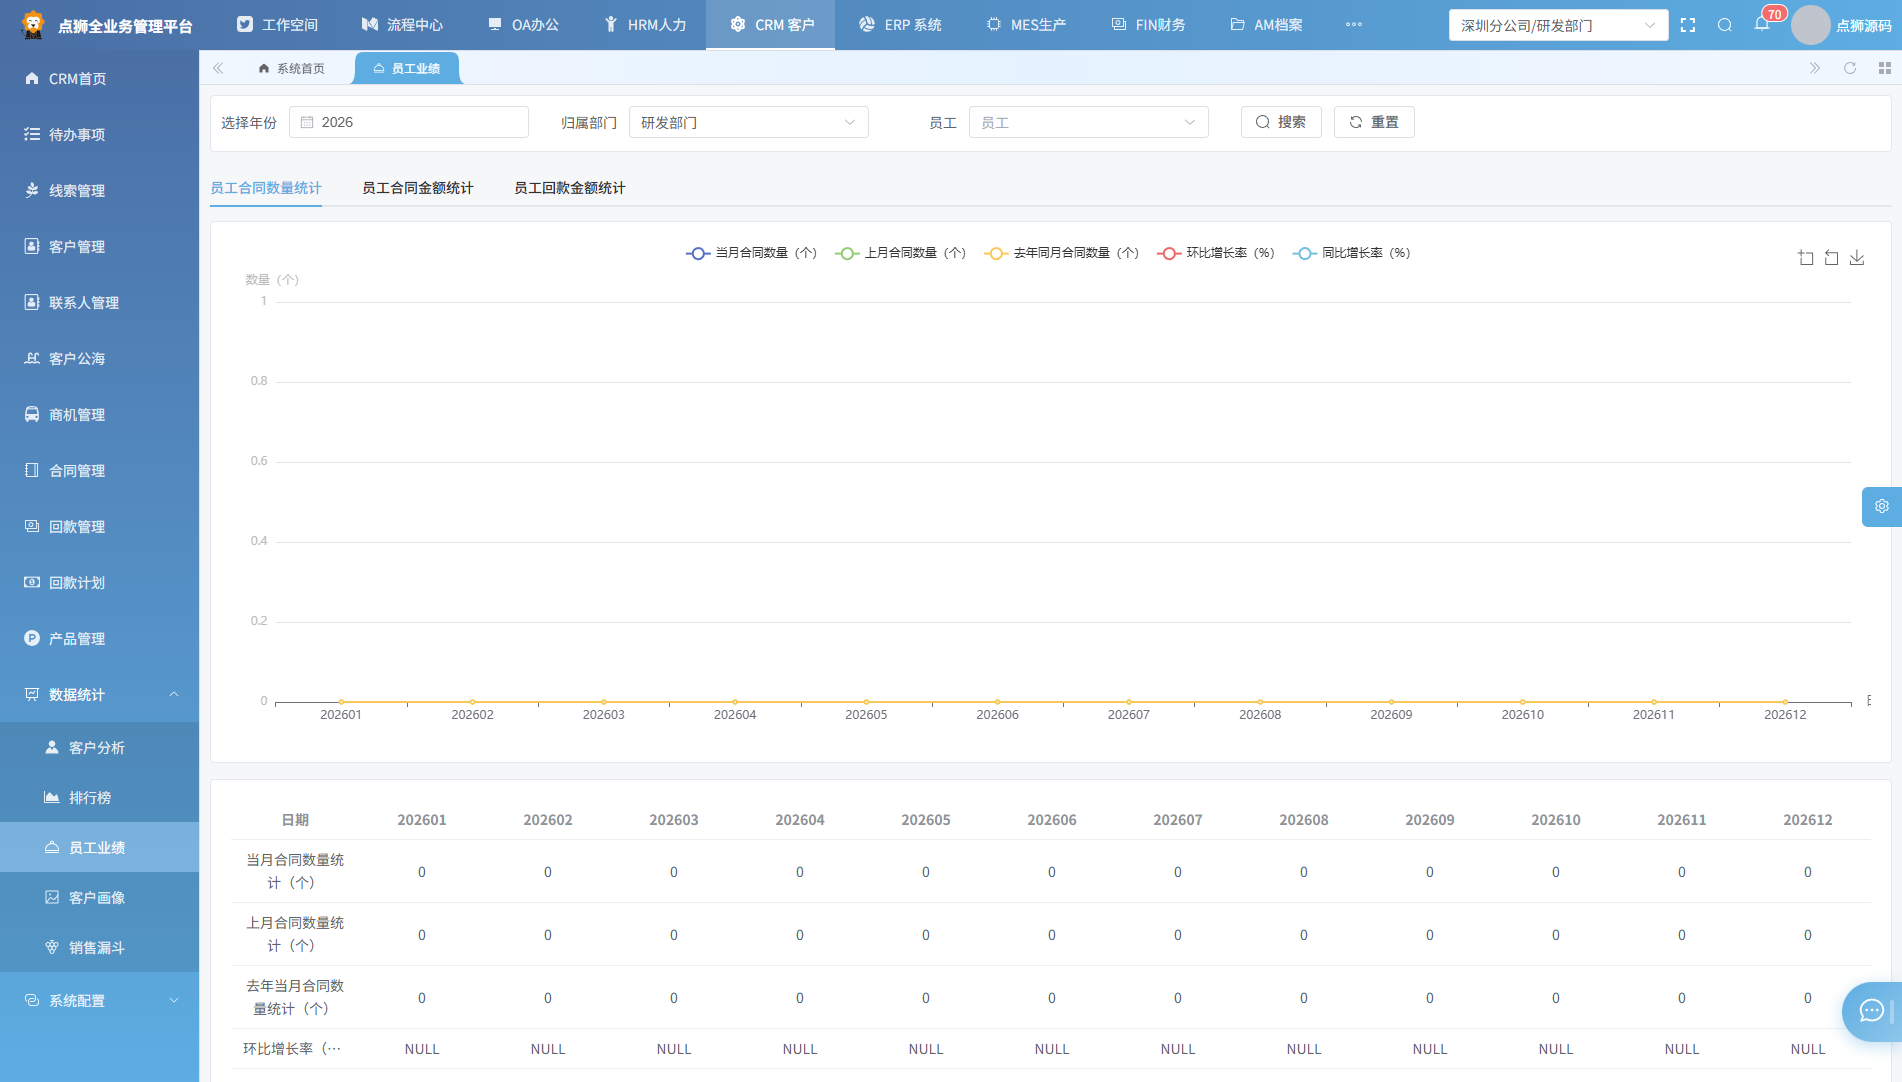This screenshot has height=1082, width=1902.
Task: Open the 员工 select dropdown
Action: [1088, 122]
